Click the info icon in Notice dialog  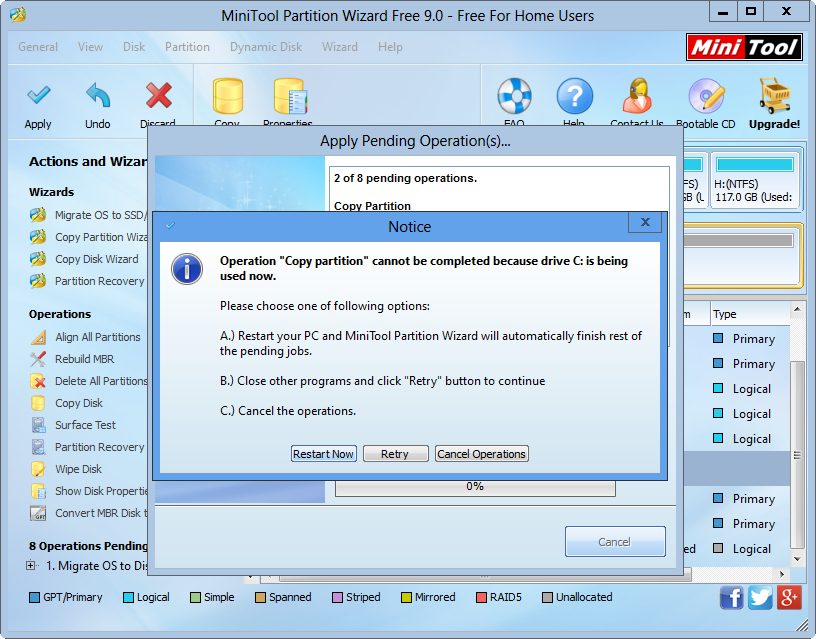coord(187,269)
